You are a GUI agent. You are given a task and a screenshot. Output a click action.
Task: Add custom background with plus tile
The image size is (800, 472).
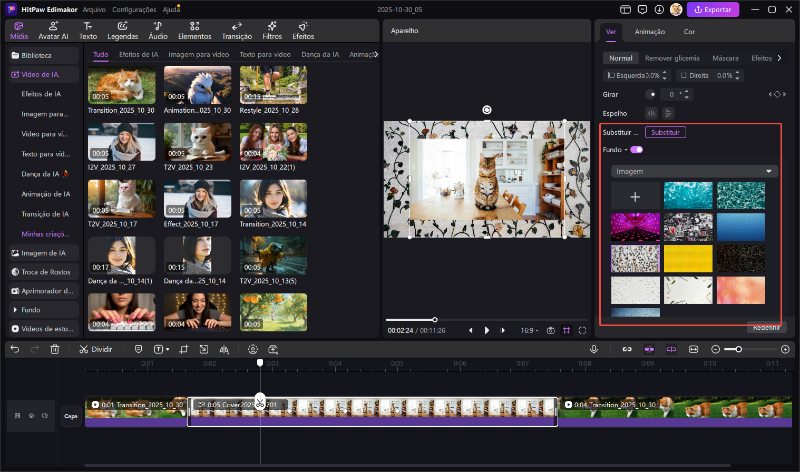(x=635, y=196)
